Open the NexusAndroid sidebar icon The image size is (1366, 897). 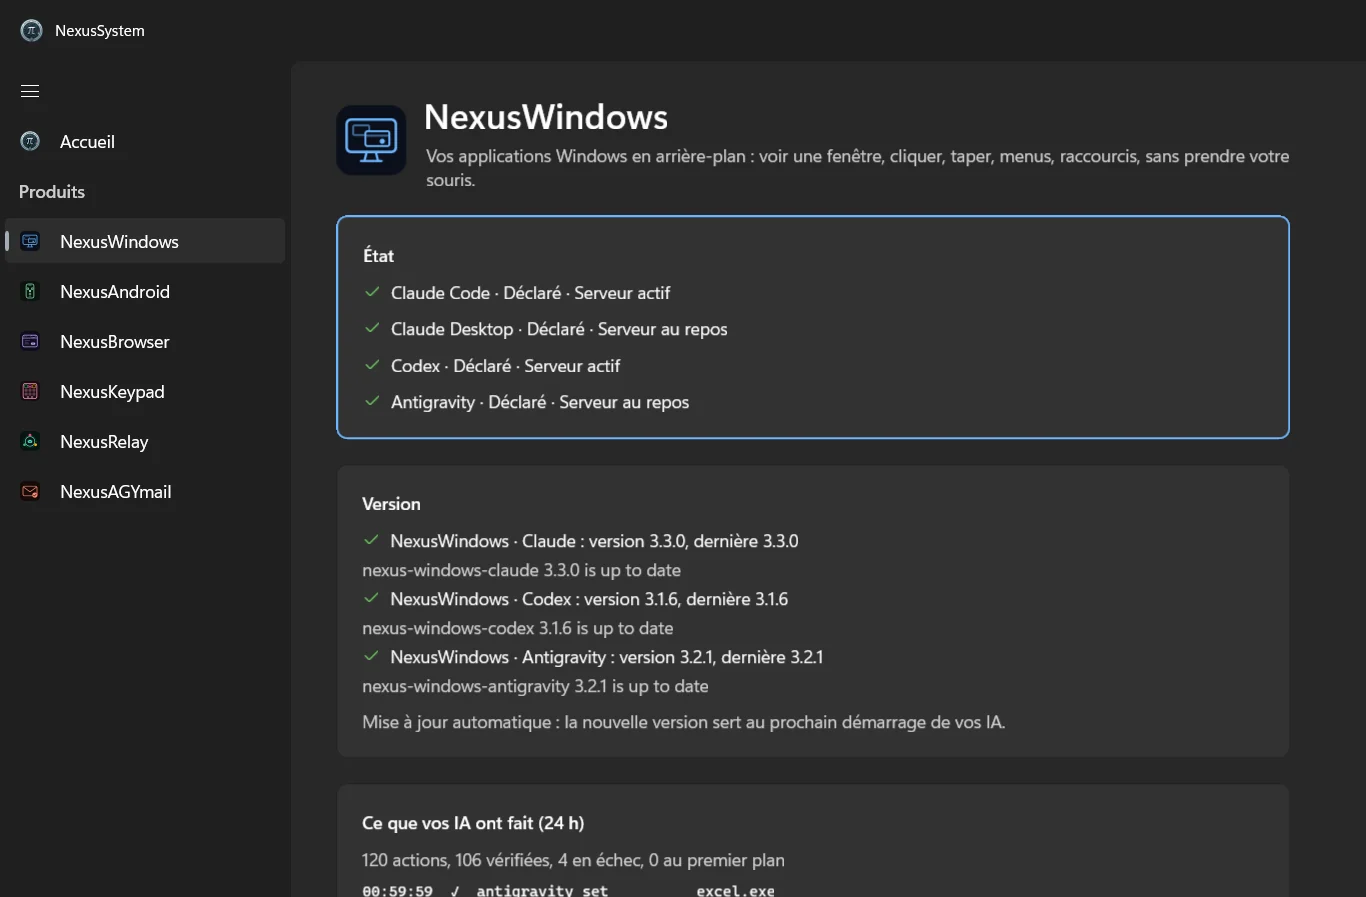tap(30, 291)
